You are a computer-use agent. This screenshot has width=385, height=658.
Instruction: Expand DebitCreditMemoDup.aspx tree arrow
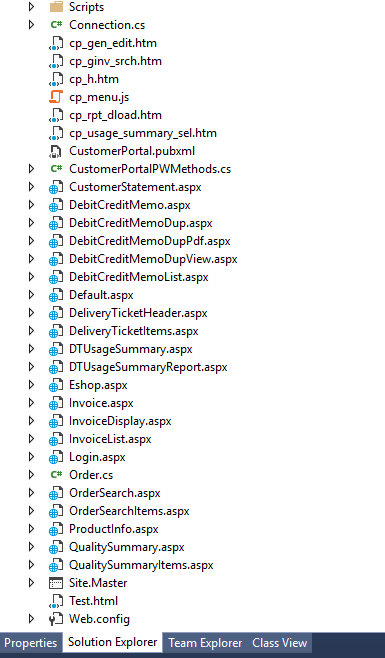(x=31, y=223)
